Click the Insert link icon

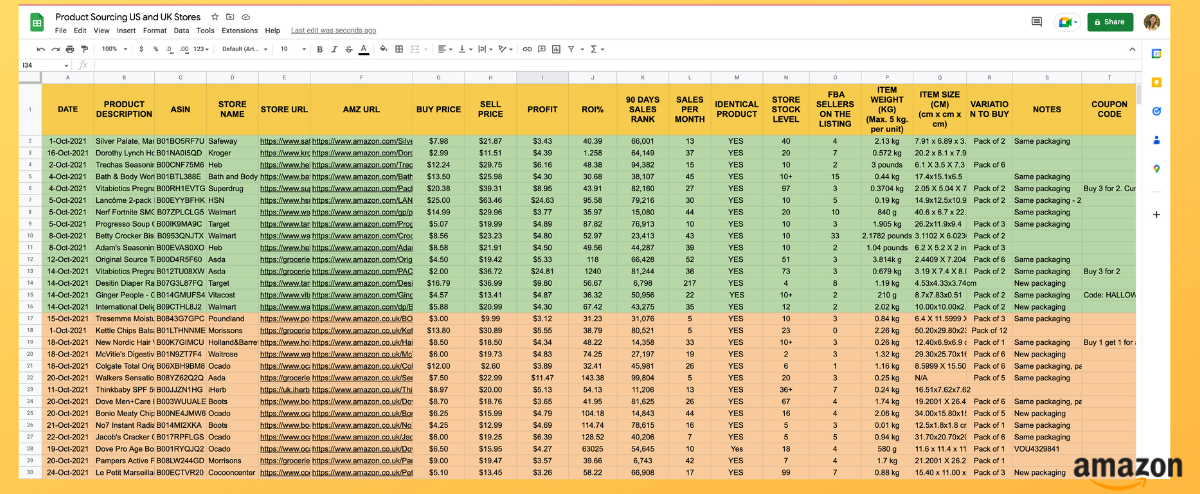[x=527, y=48]
